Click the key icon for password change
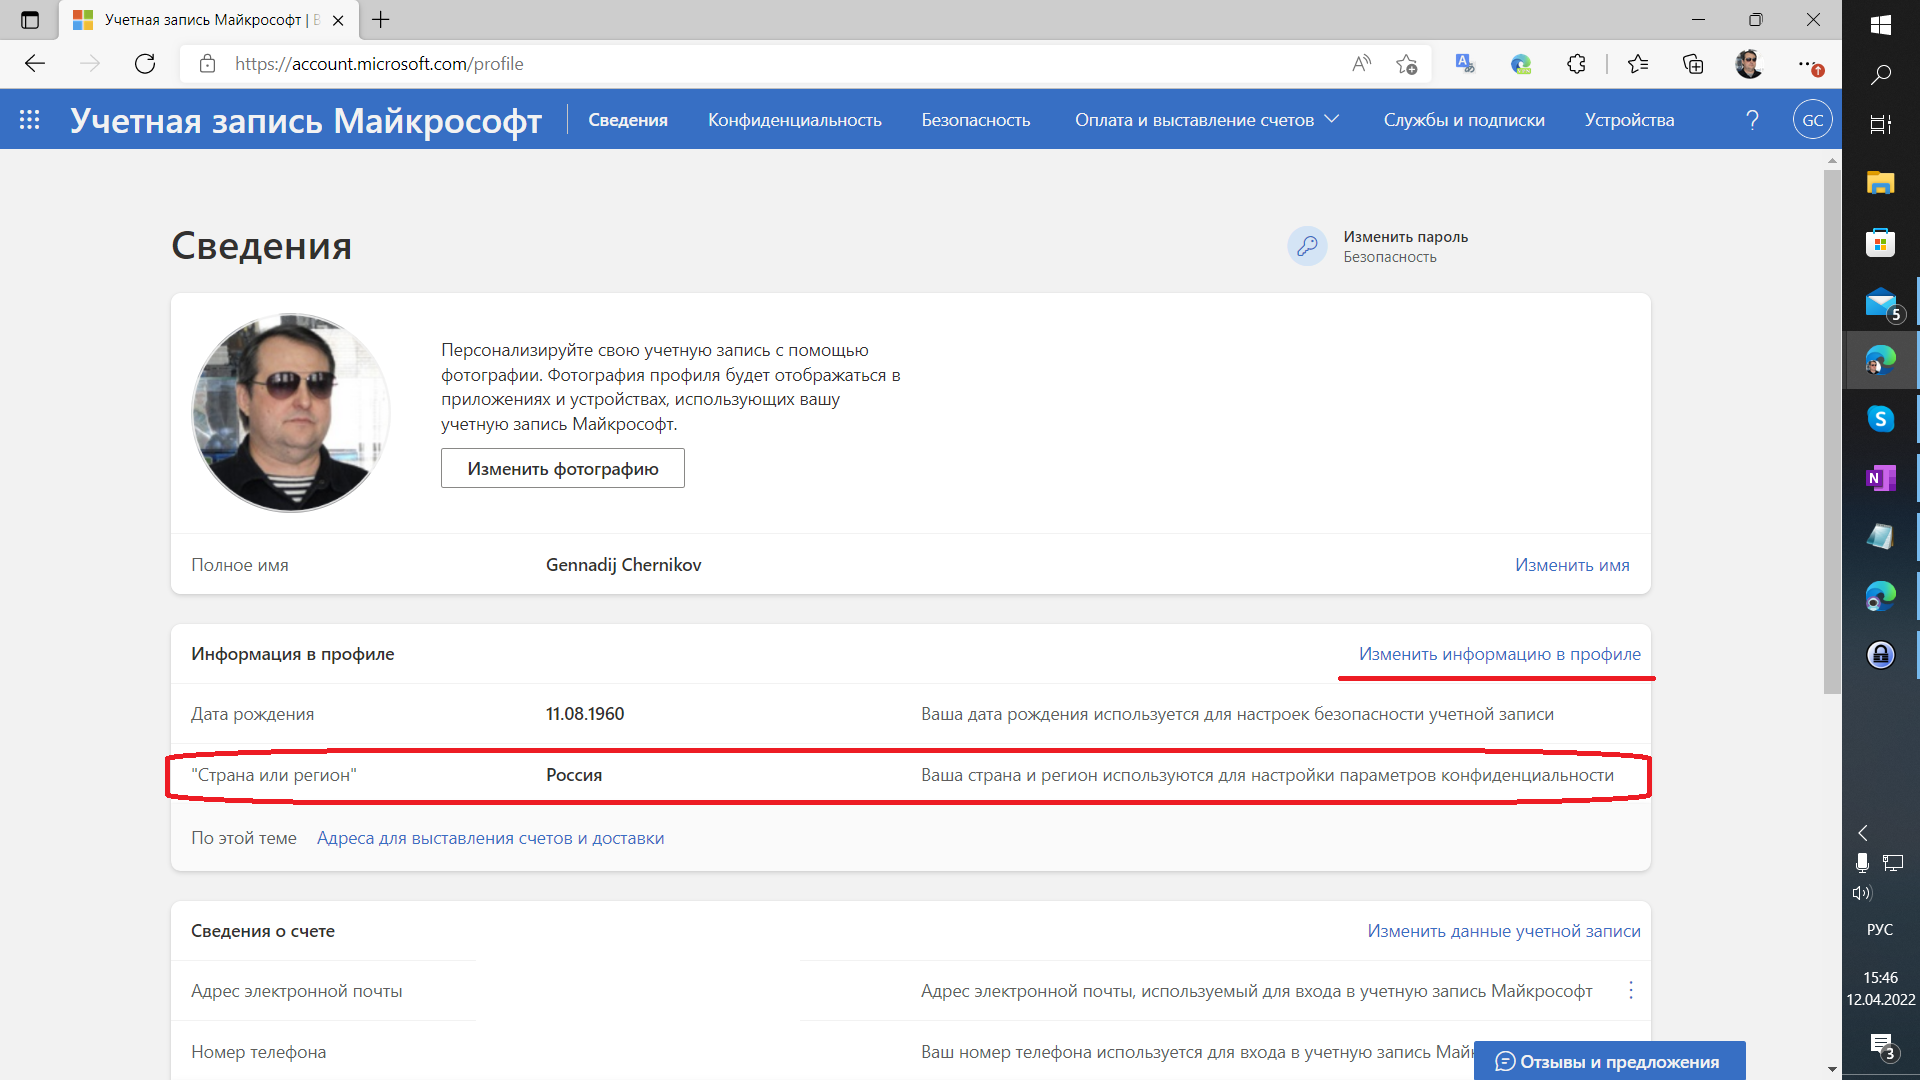The height and width of the screenshot is (1080, 1920). [1307, 246]
